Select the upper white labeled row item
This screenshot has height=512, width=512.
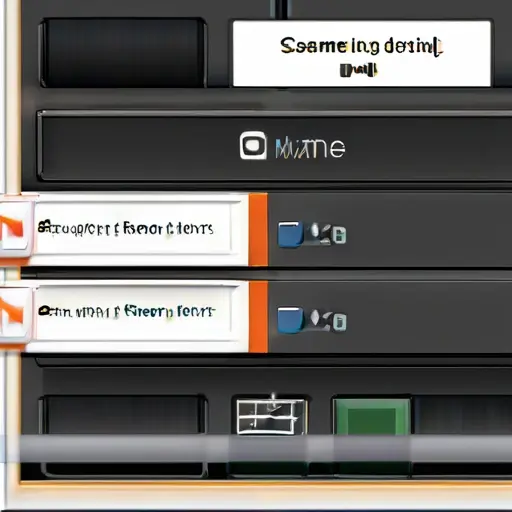[133, 229]
